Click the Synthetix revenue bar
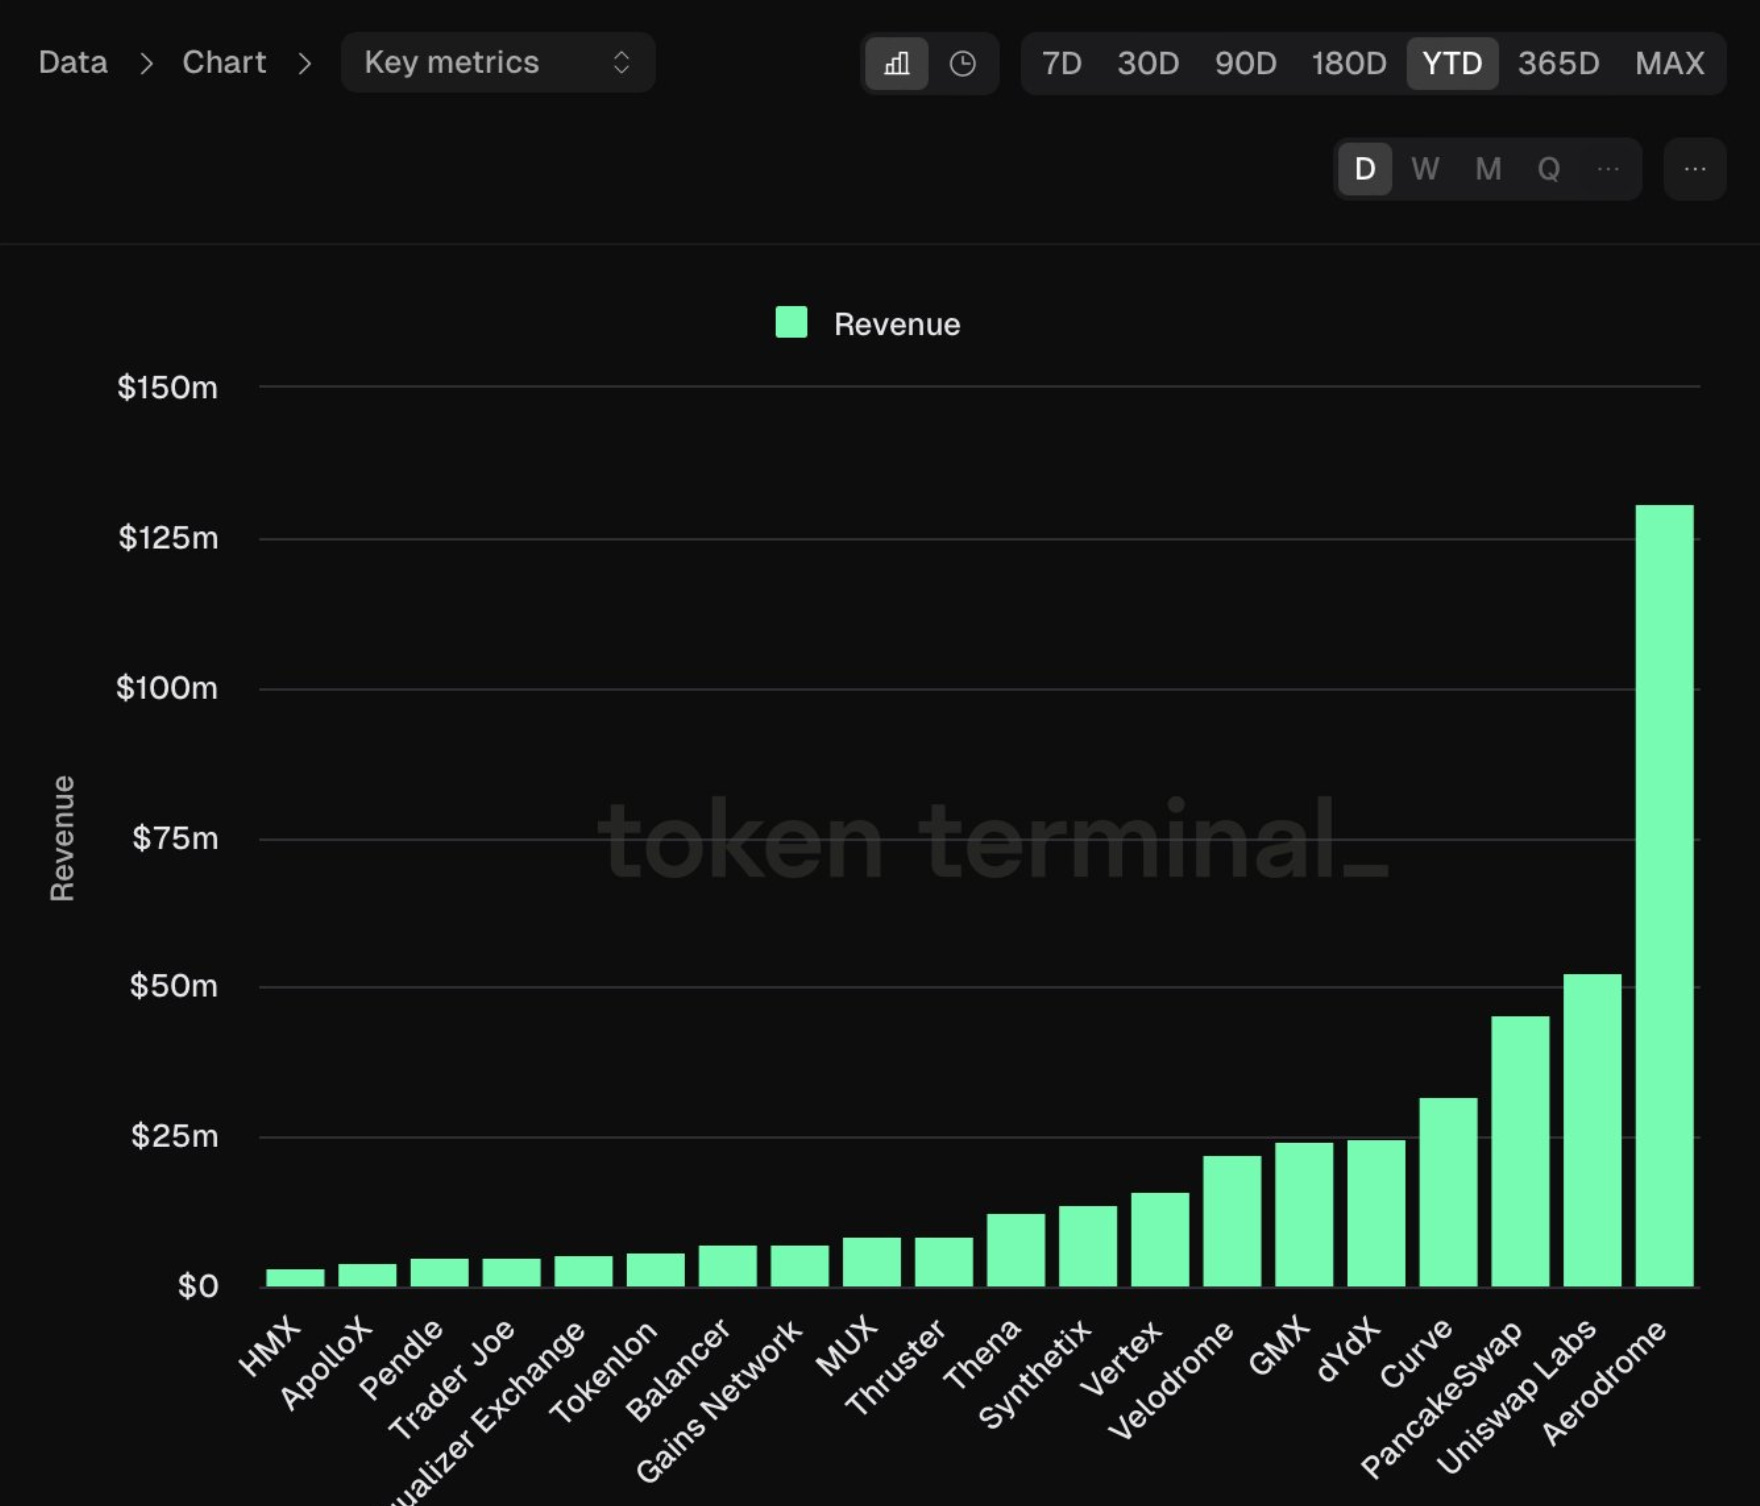1760x1506 pixels. coord(1088,1246)
